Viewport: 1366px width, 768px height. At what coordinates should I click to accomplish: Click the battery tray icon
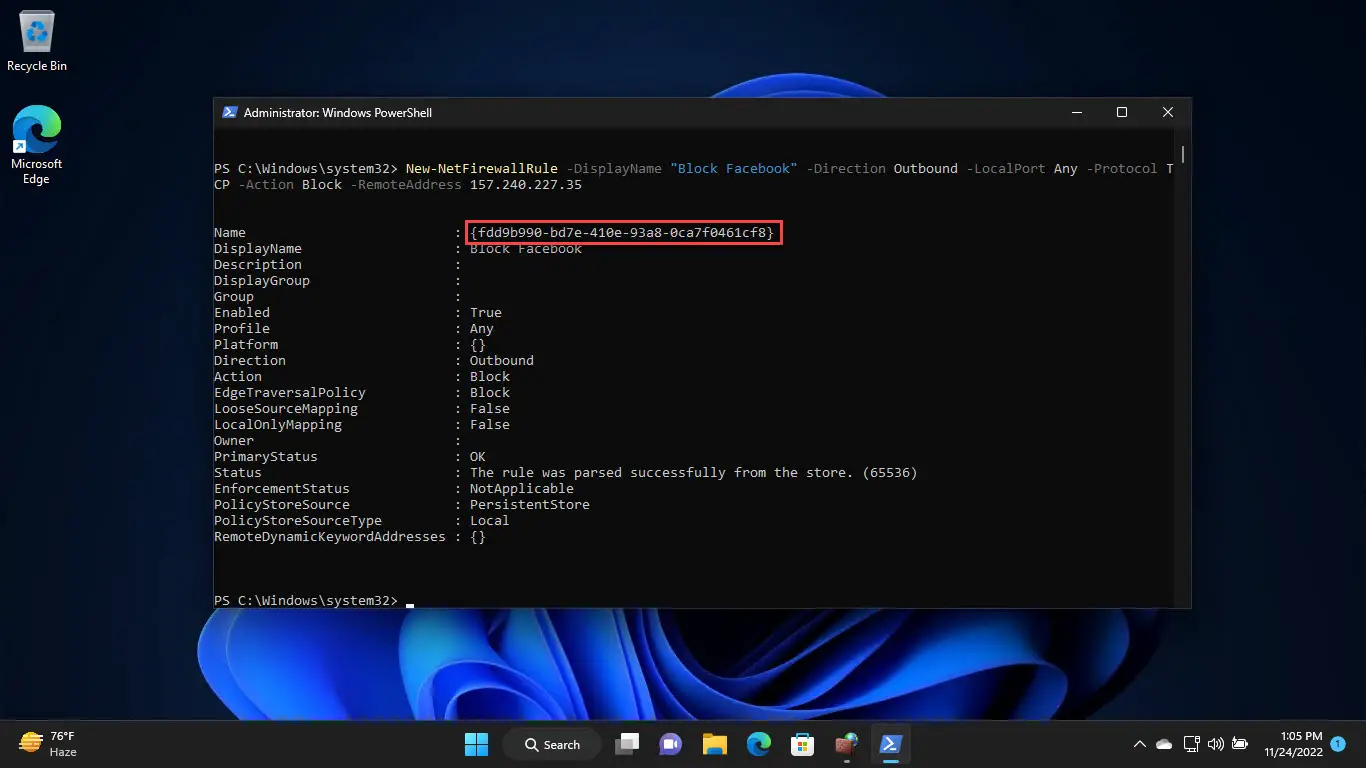point(1240,744)
